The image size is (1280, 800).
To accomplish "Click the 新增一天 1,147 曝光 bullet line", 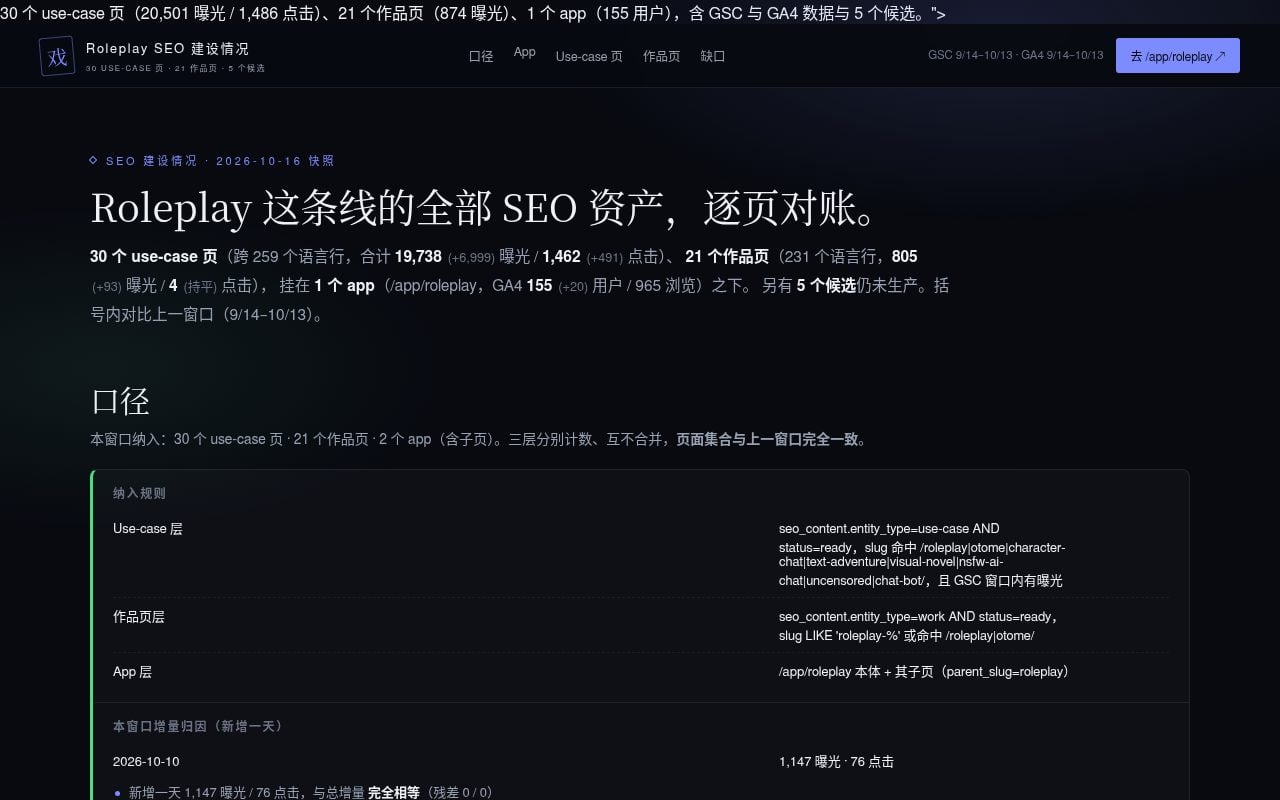I will tap(310, 792).
